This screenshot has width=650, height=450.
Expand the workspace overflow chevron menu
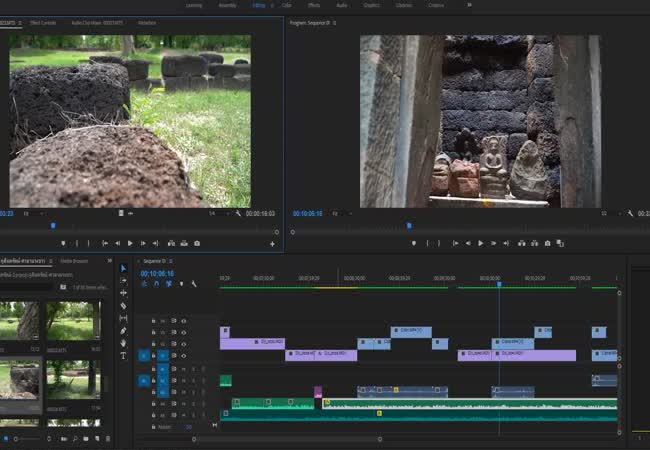point(469,5)
